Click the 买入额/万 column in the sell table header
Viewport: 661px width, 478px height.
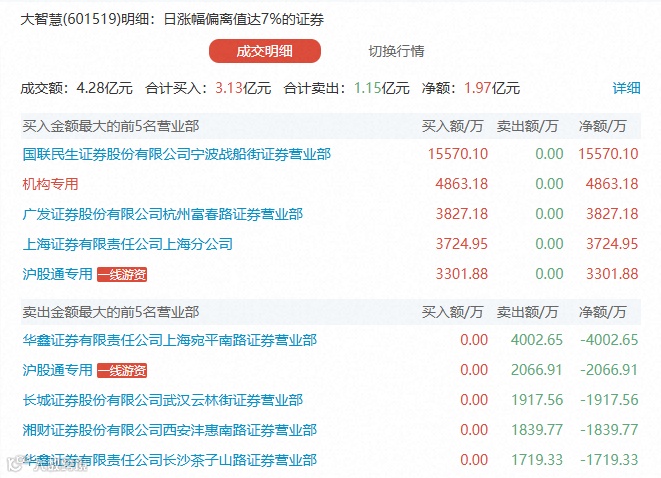[452, 312]
